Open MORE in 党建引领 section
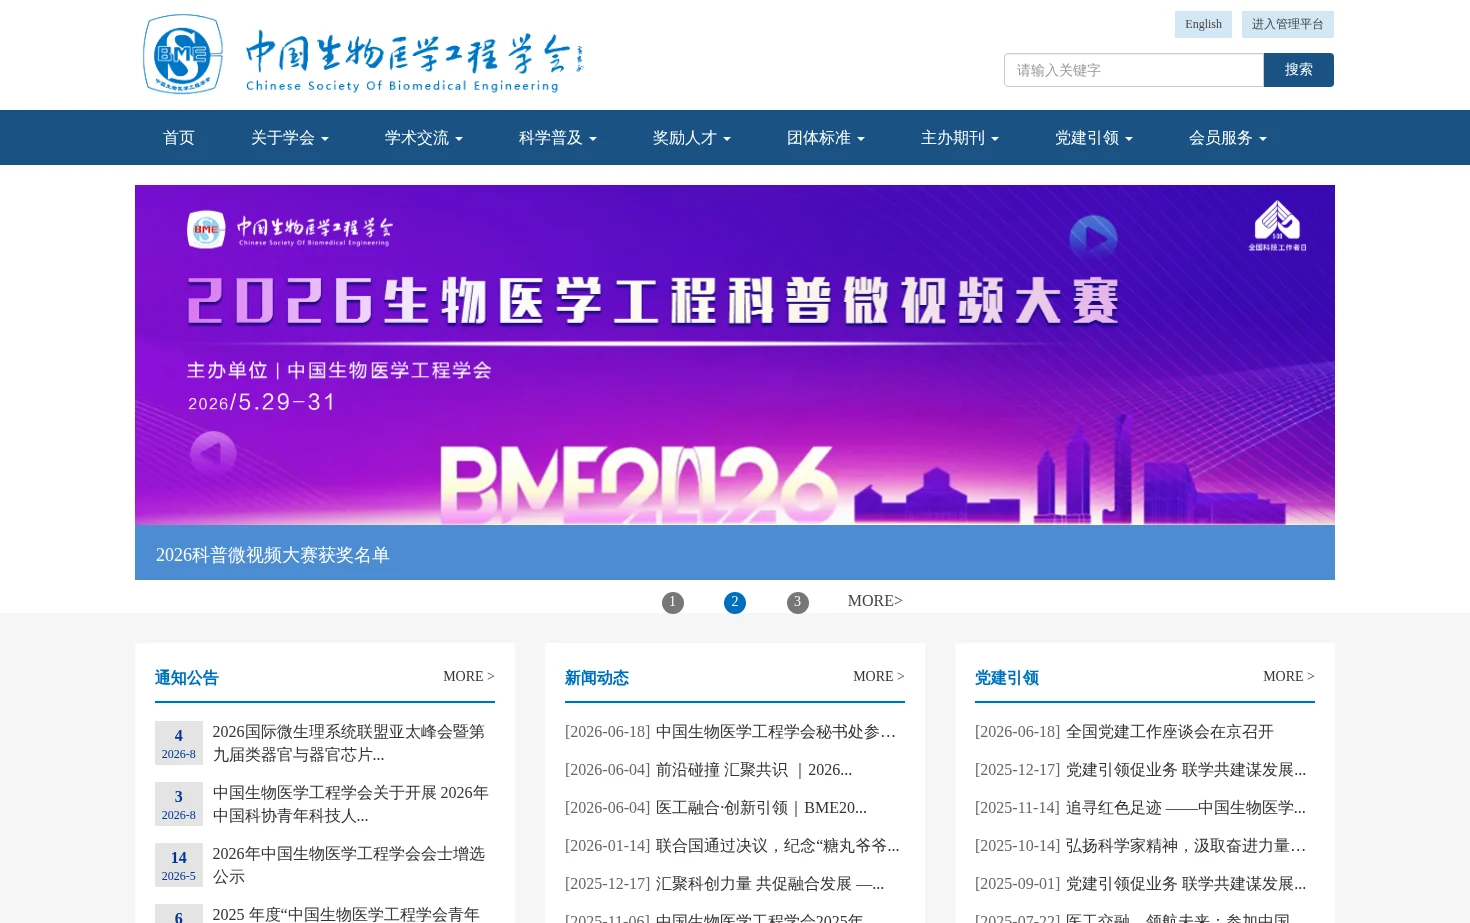This screenshot has width=1470, height=923. 1289,677
